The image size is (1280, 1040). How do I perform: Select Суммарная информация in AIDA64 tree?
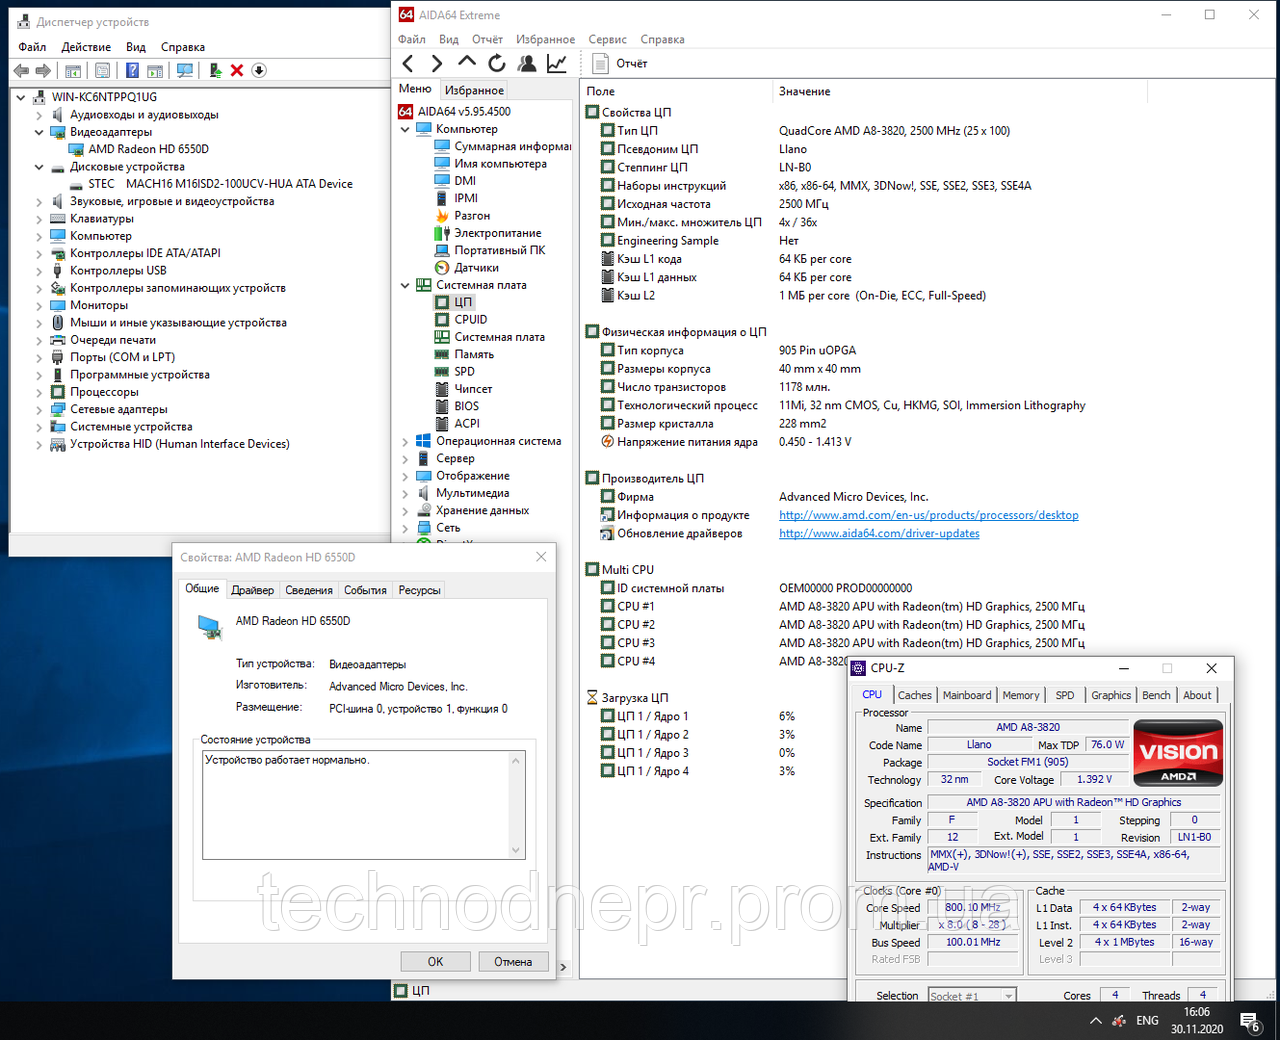(x=512, y=147)
